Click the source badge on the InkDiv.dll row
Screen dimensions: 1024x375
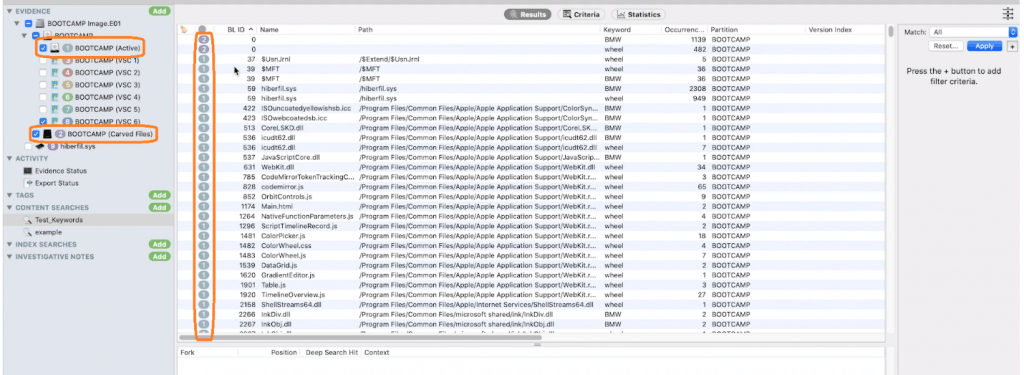(203, 314)
